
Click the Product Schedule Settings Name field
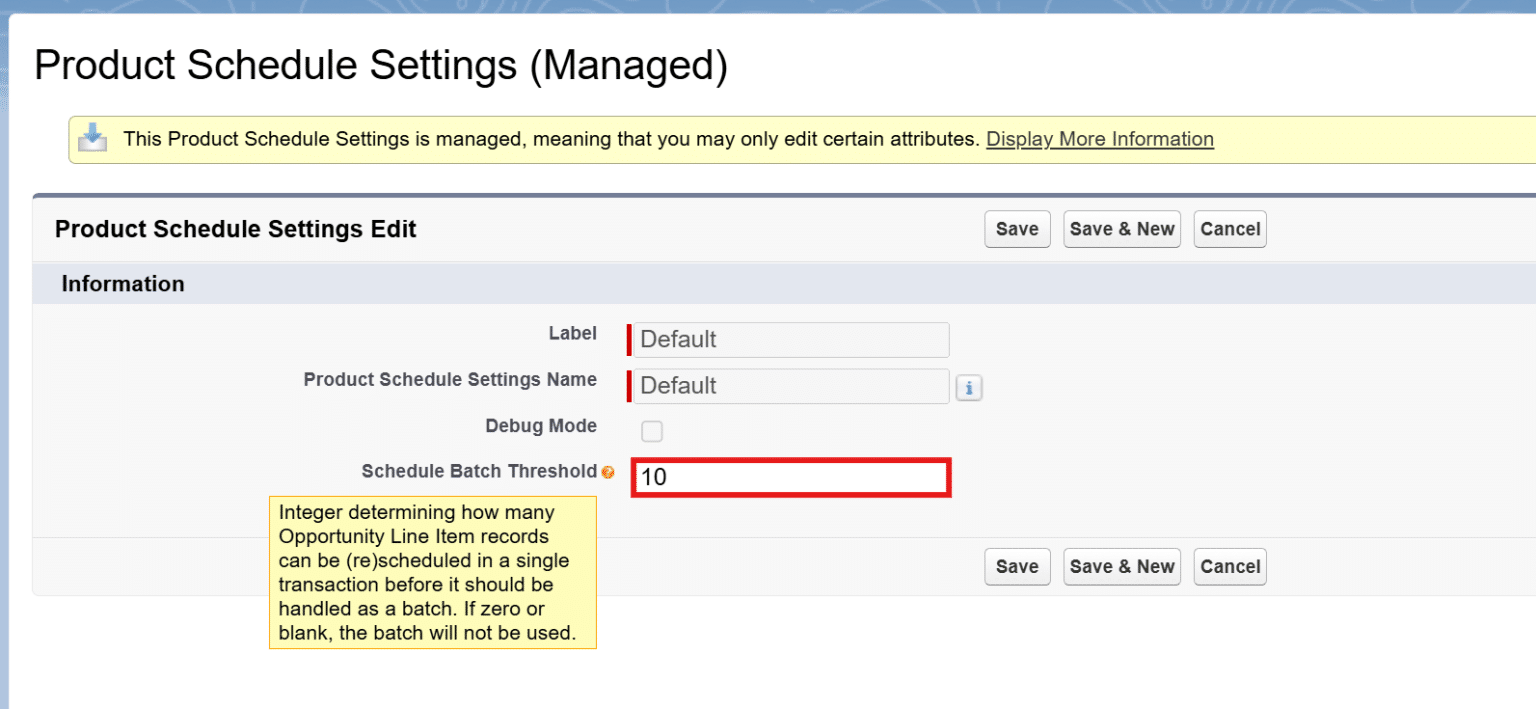pyautogui.click(x=788, y=386)
